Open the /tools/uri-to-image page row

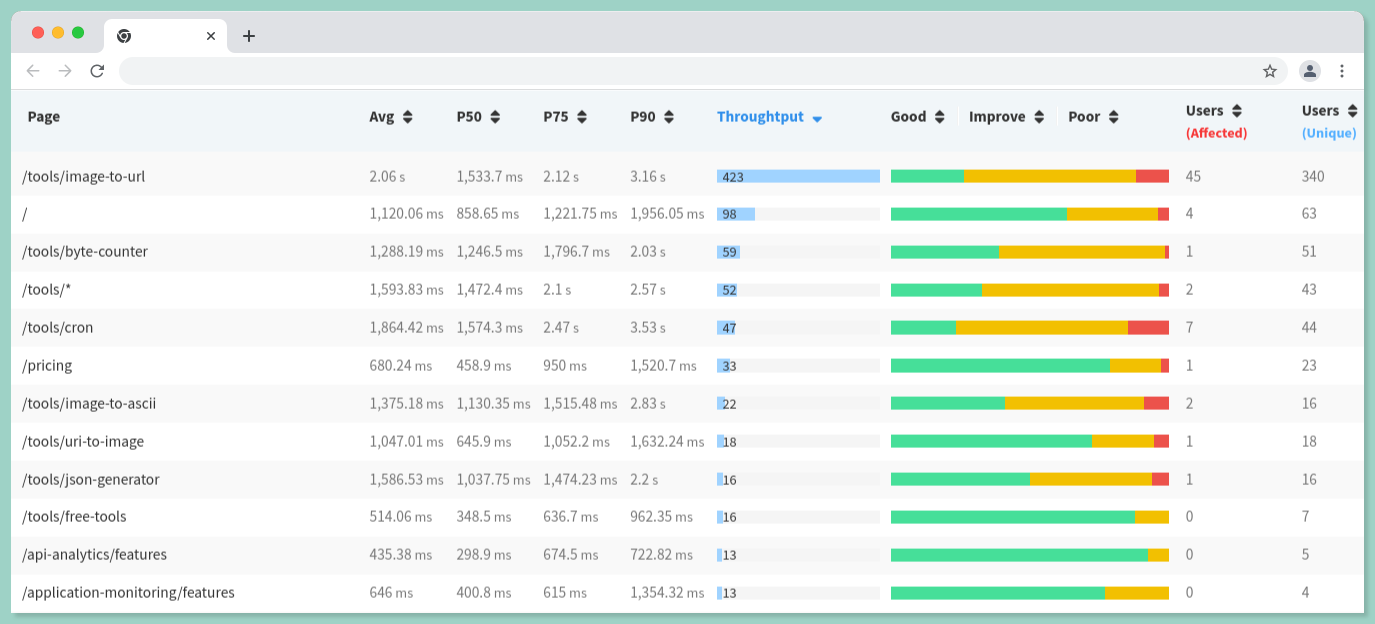point(688,442)
